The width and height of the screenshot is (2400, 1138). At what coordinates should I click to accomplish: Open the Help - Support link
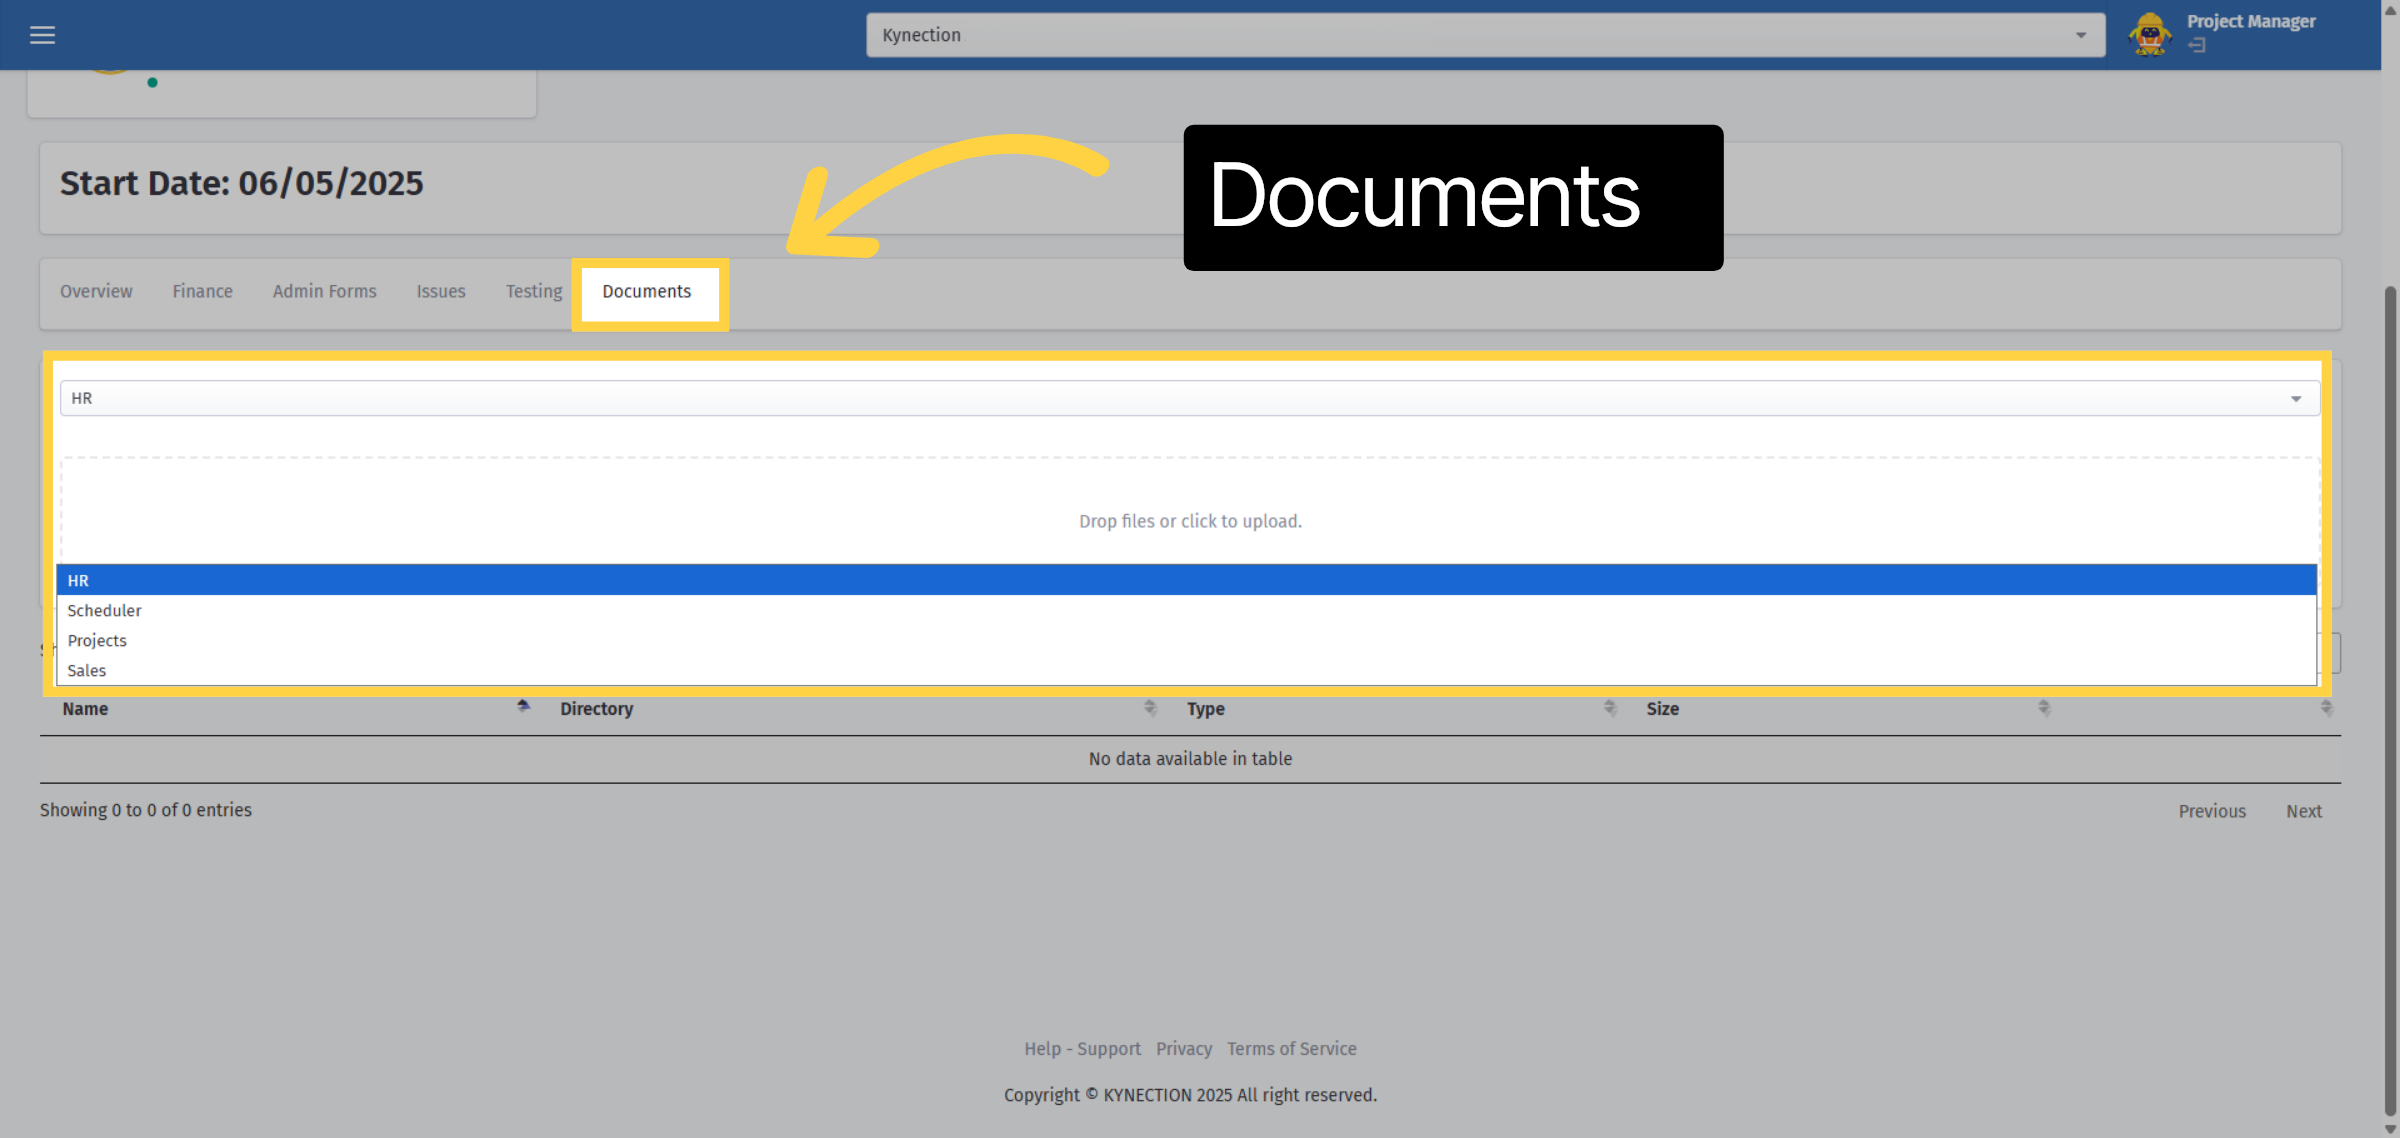[x=1082, y=1048]
